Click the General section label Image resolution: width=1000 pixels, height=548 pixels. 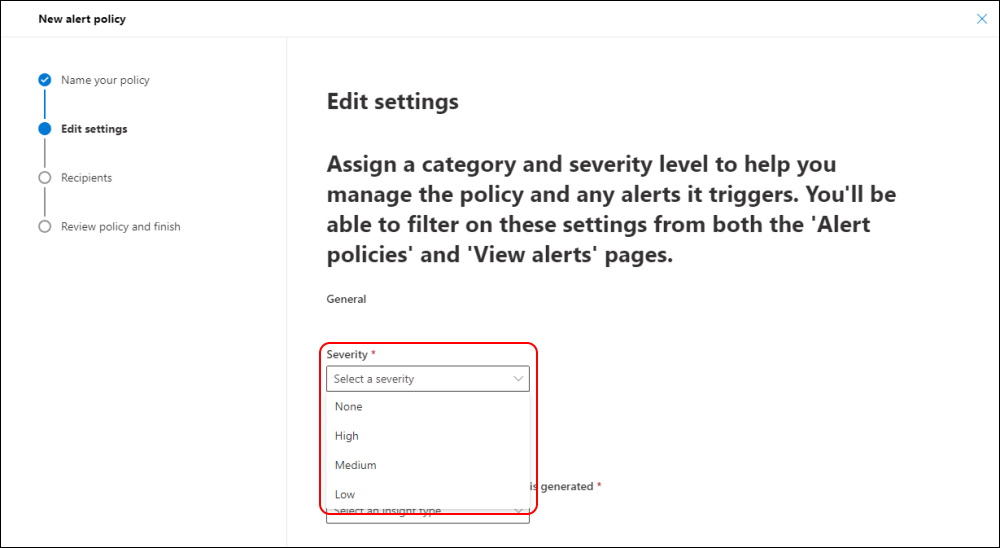346,299
